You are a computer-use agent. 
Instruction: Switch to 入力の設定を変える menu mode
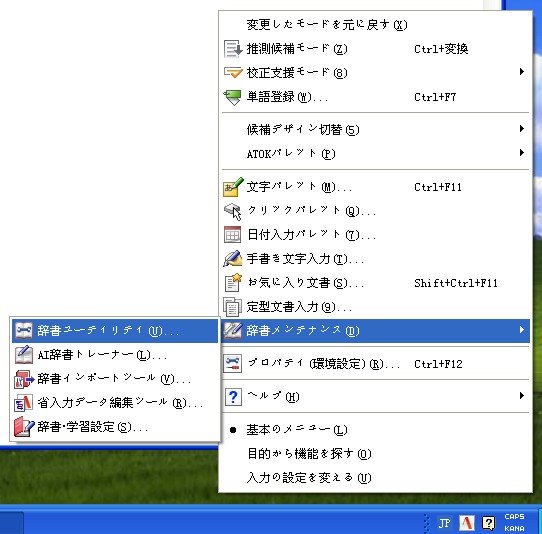tap(375, 478)
